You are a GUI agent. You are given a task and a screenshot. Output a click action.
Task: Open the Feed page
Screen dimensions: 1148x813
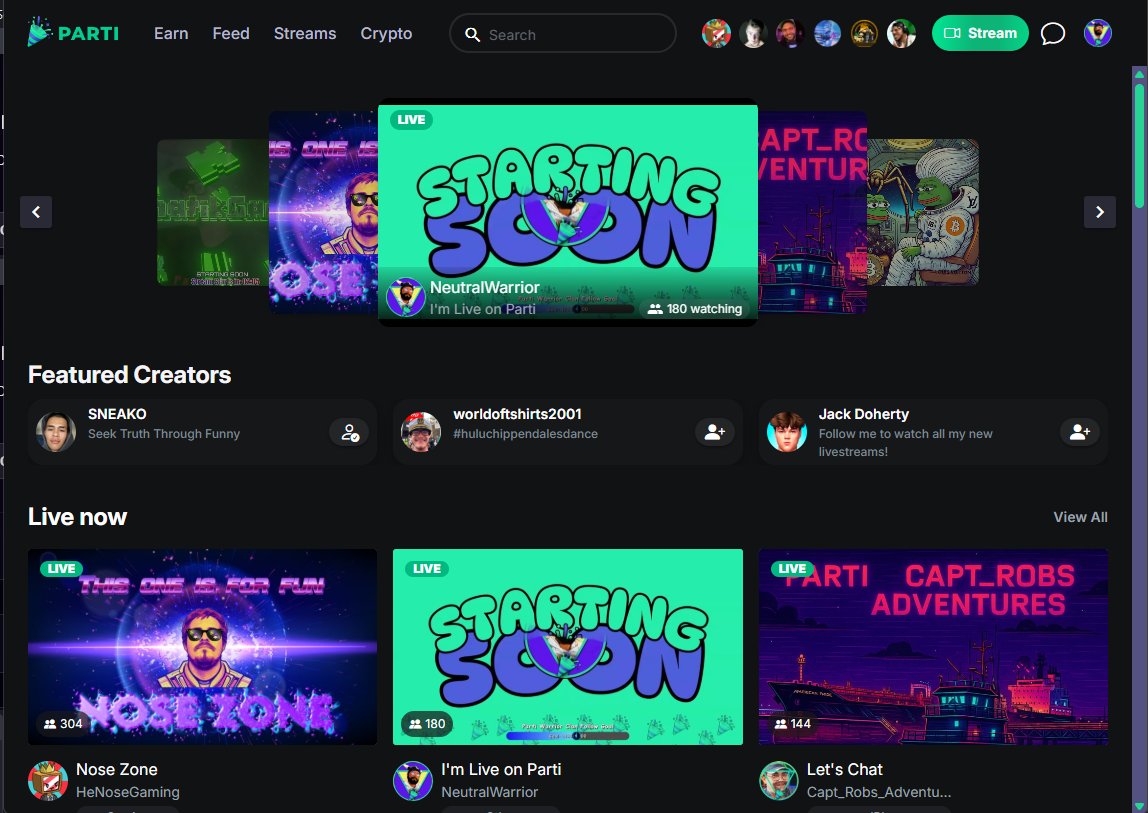click(x=231, y=34)
